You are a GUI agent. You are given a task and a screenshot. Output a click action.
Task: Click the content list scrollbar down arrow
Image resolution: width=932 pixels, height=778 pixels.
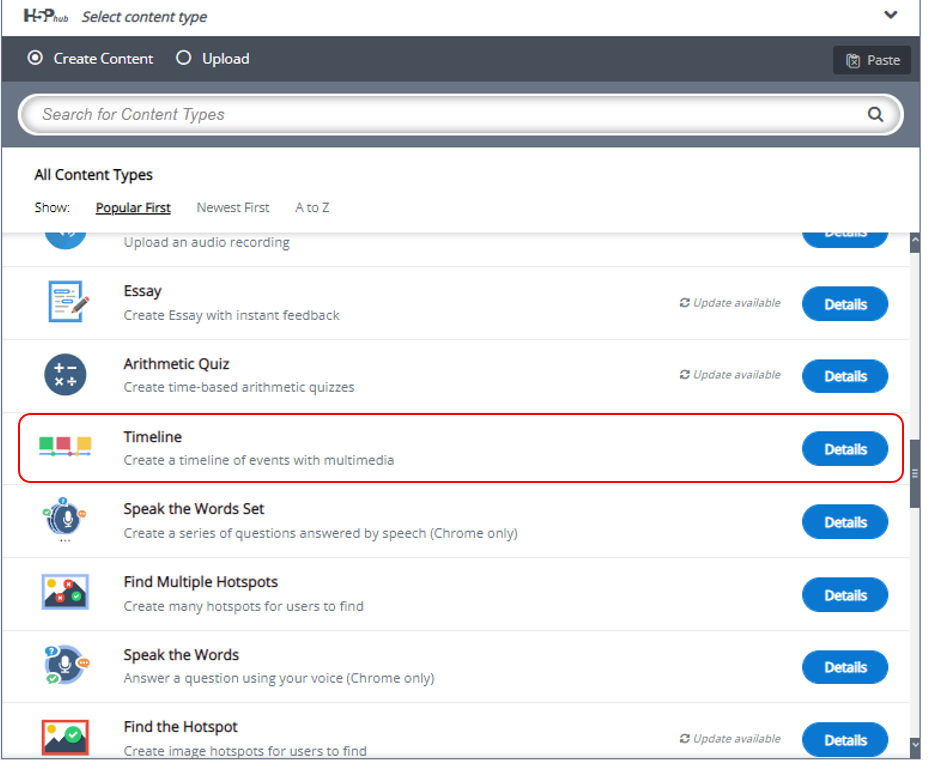[x=915, y=745]
